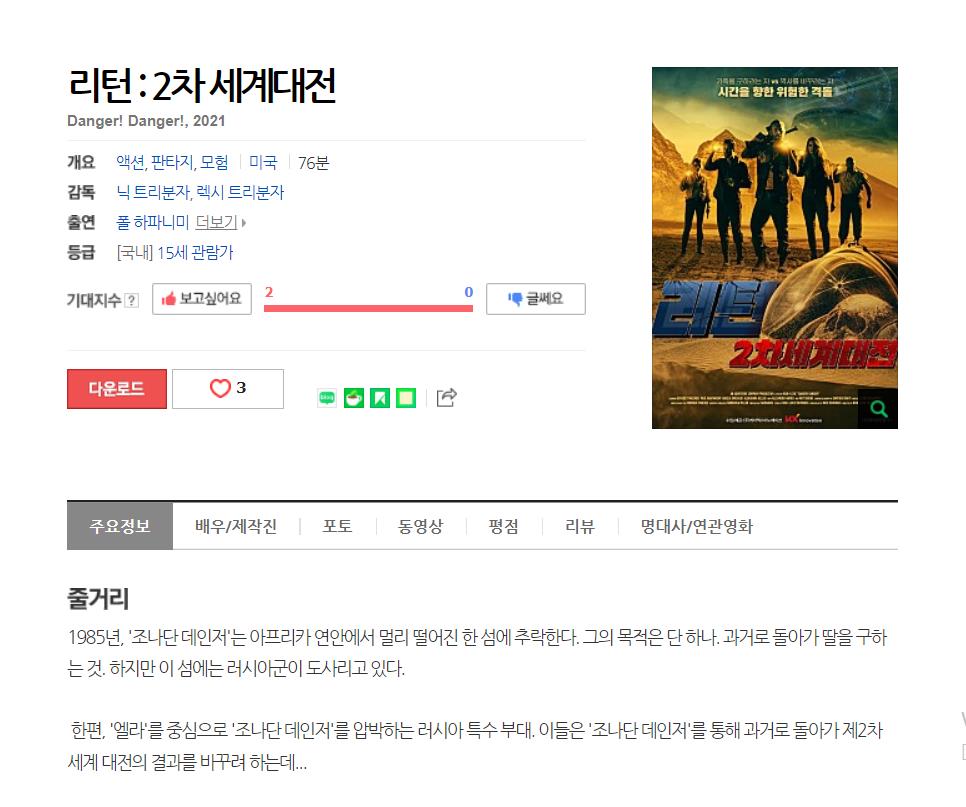The width and height of the screenshot is (966, 807).
Task: Open the external share arrow icon
Action: pos(447,397)
